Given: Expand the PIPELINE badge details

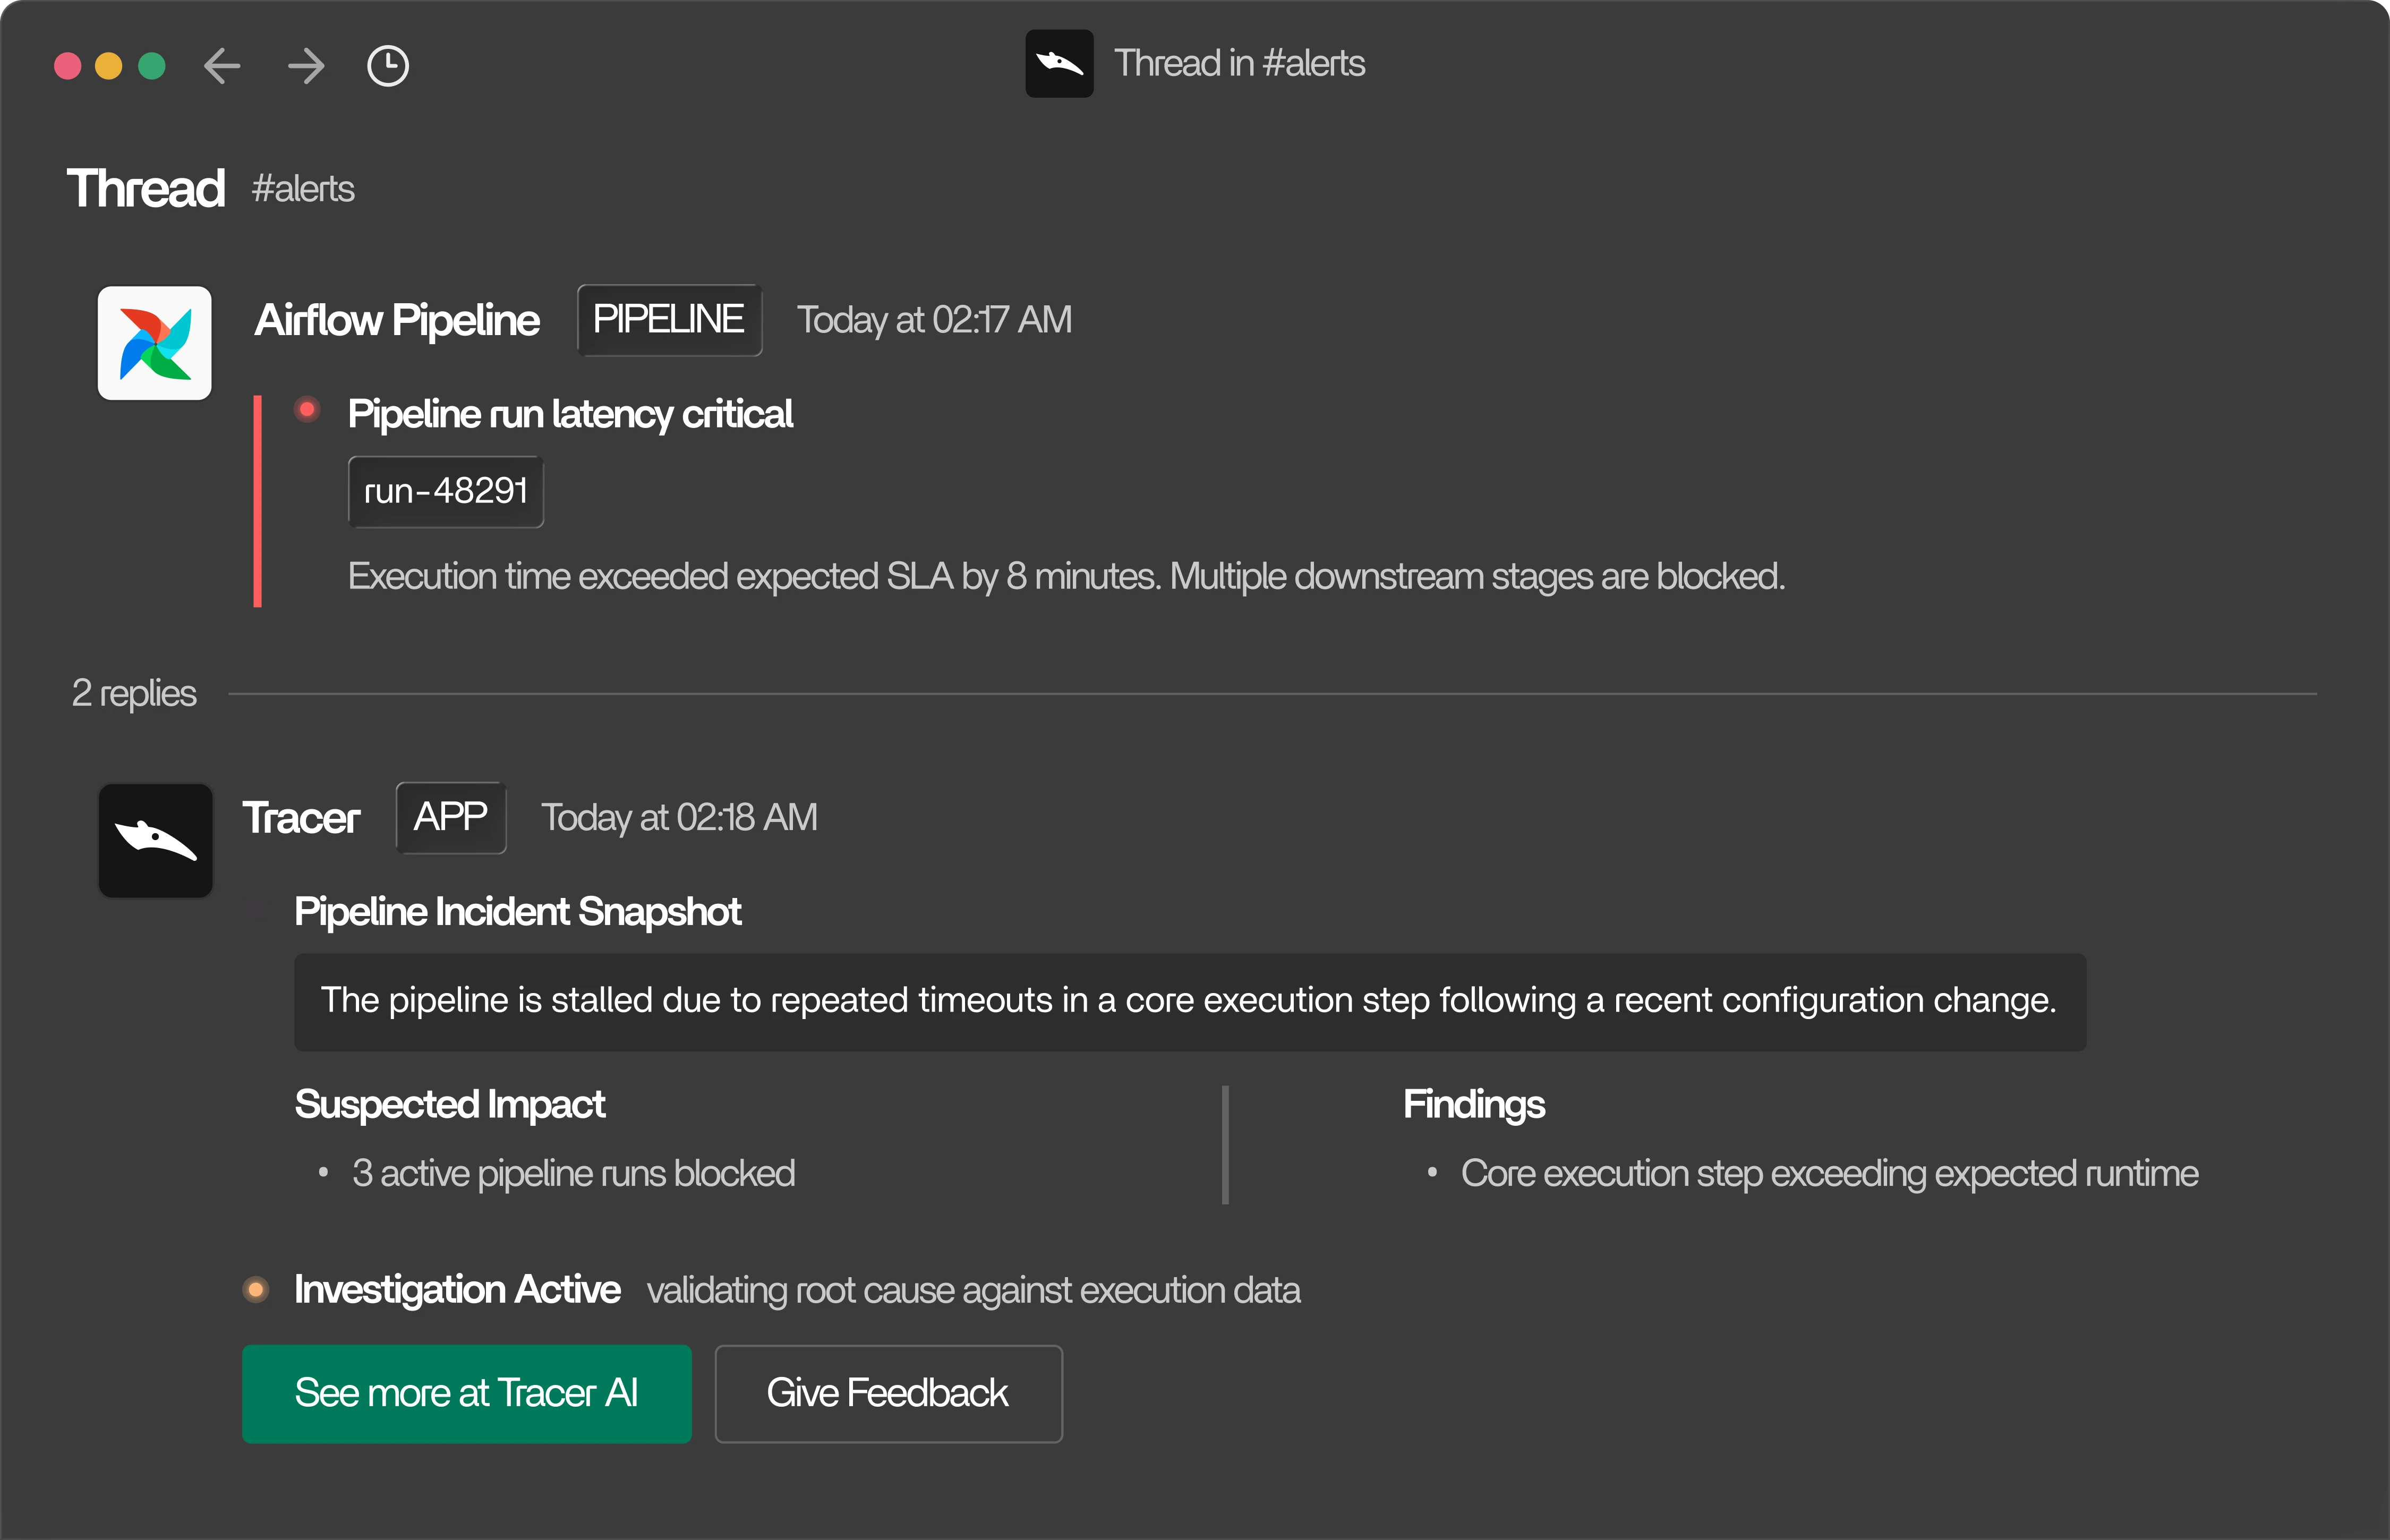Looking at the screenshot, I should coord(669,319).
